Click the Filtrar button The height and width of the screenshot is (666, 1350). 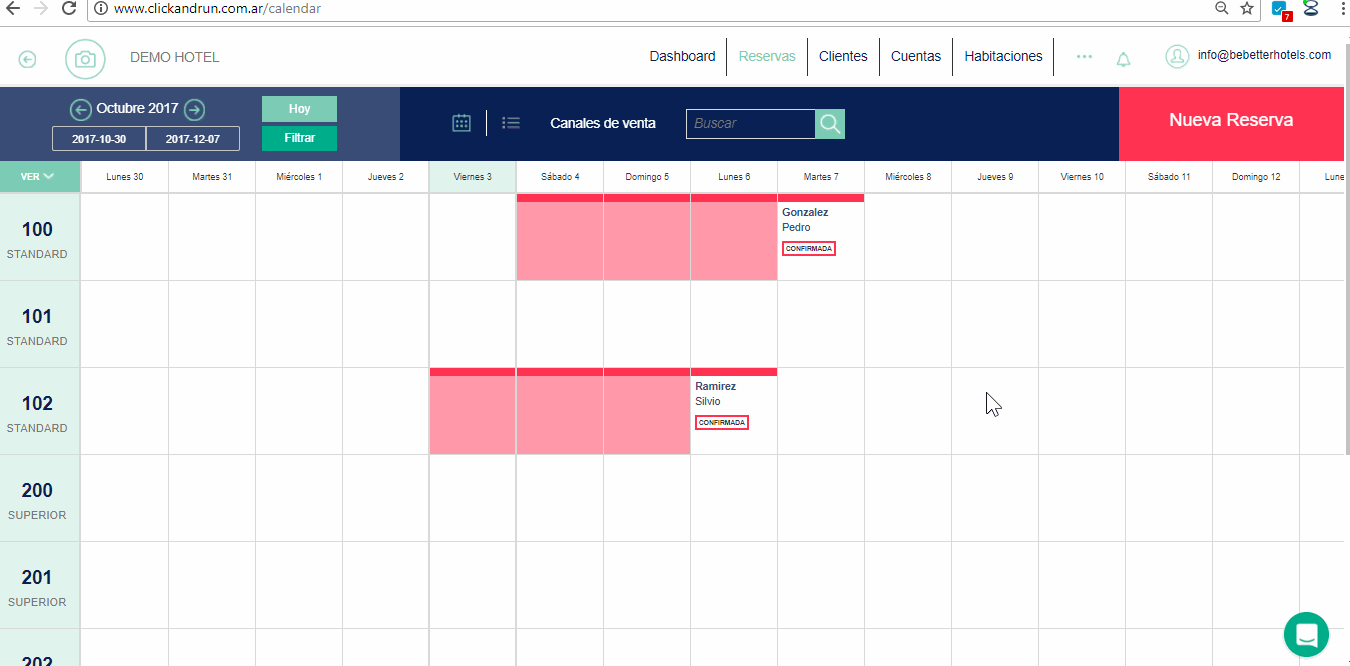(x=299, y=138)
